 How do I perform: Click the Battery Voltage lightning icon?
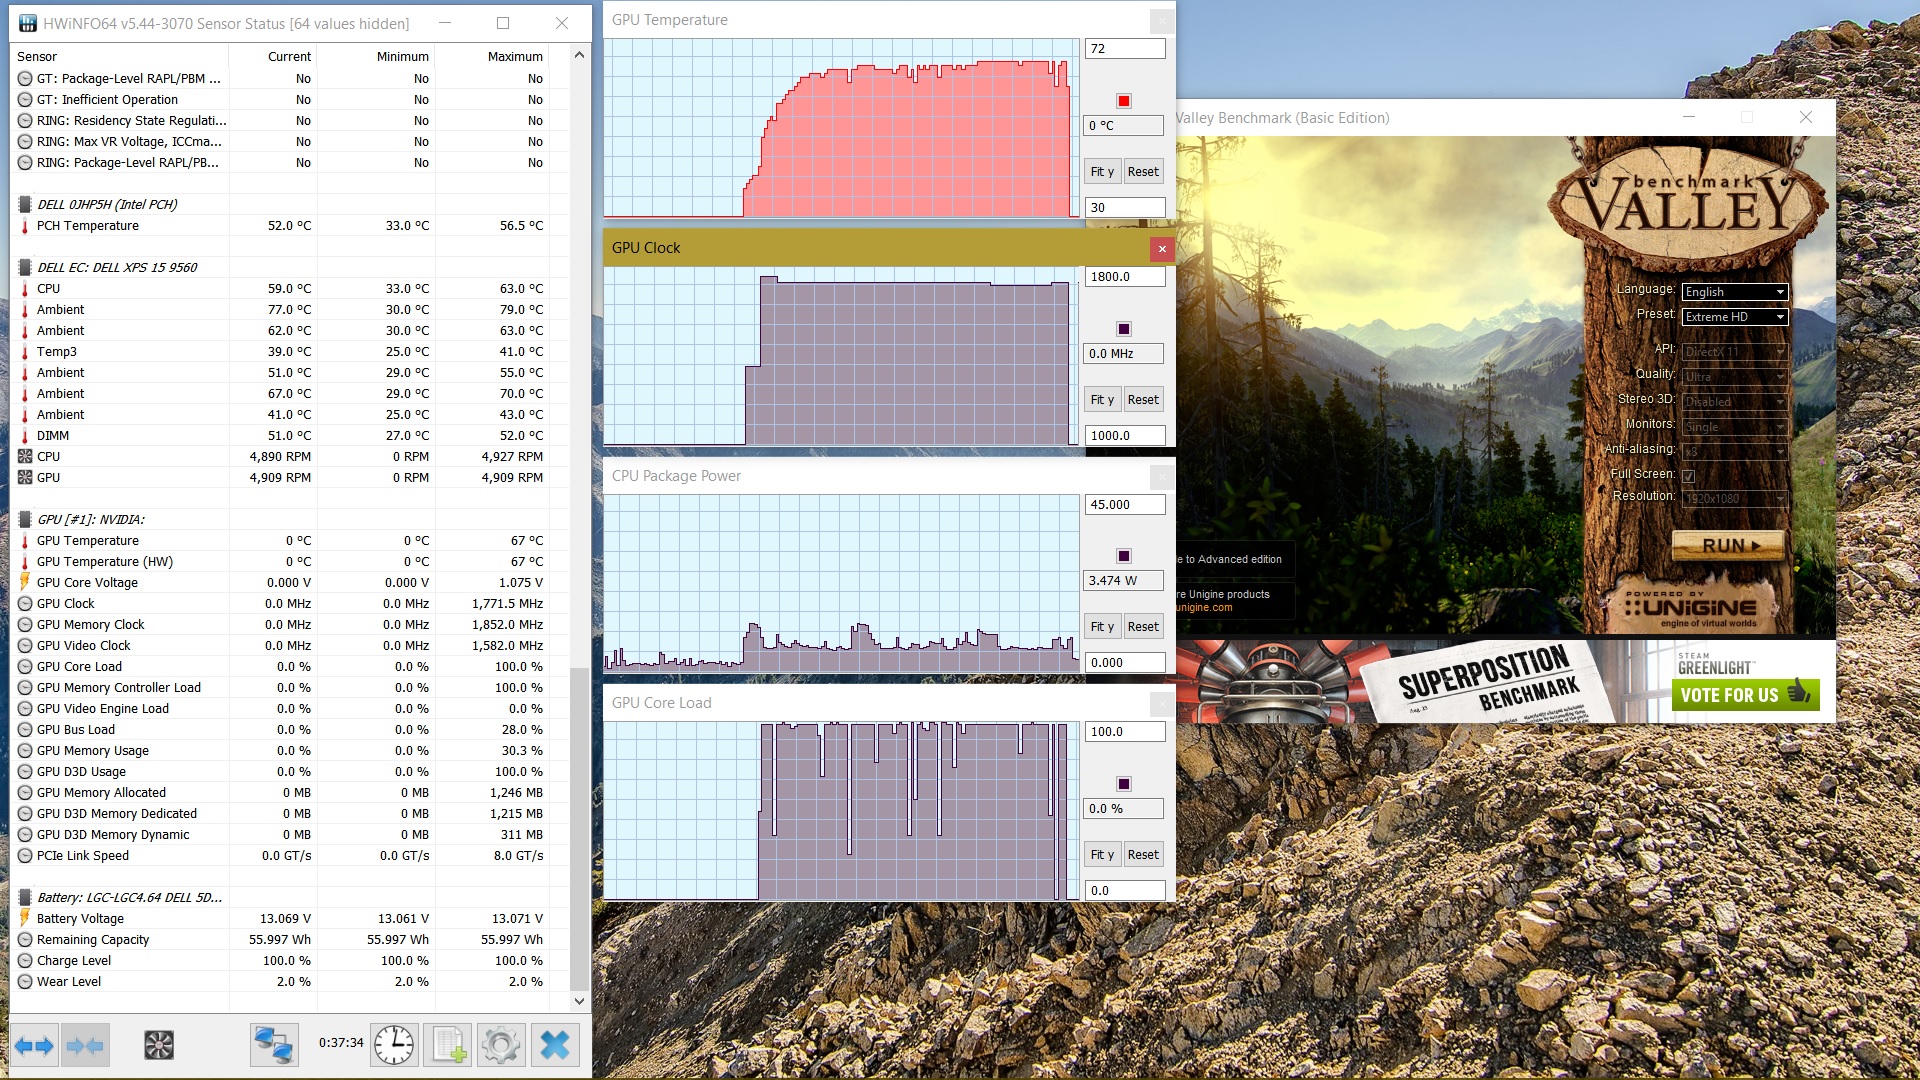pos(25,919)
